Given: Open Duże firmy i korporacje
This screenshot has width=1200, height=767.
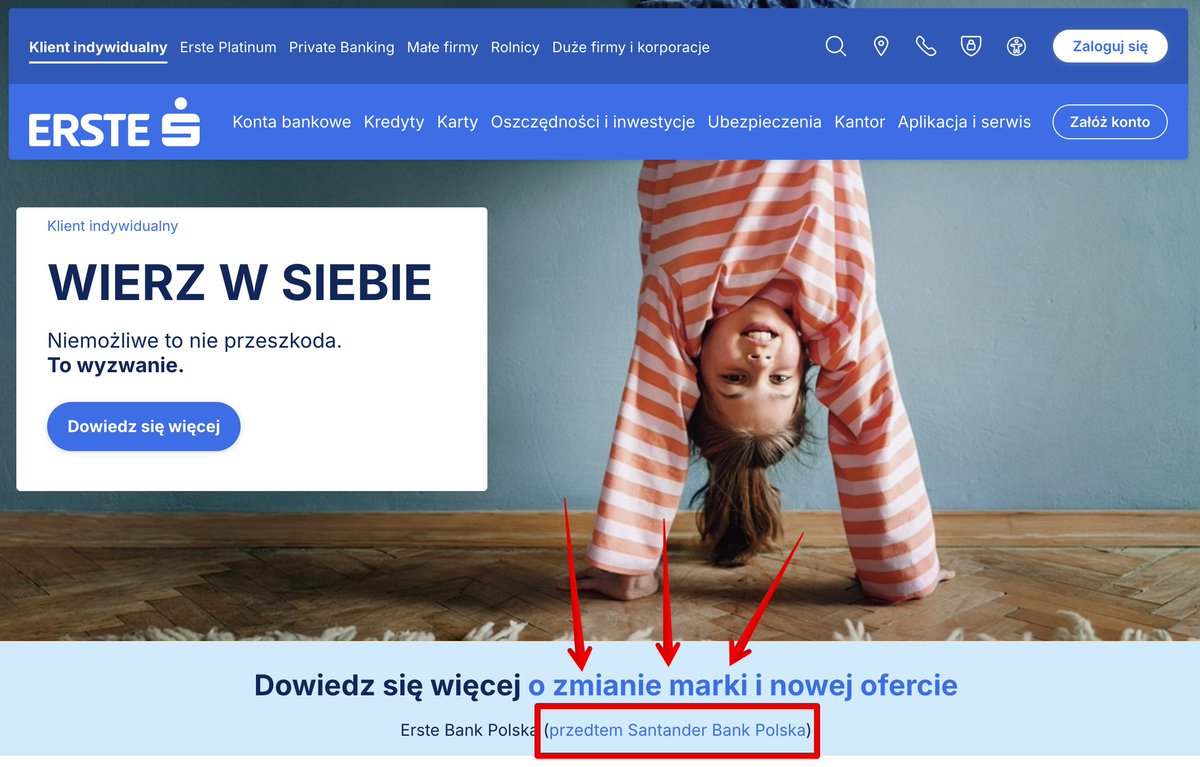Looking at the screenshot, I should [631, 47].
